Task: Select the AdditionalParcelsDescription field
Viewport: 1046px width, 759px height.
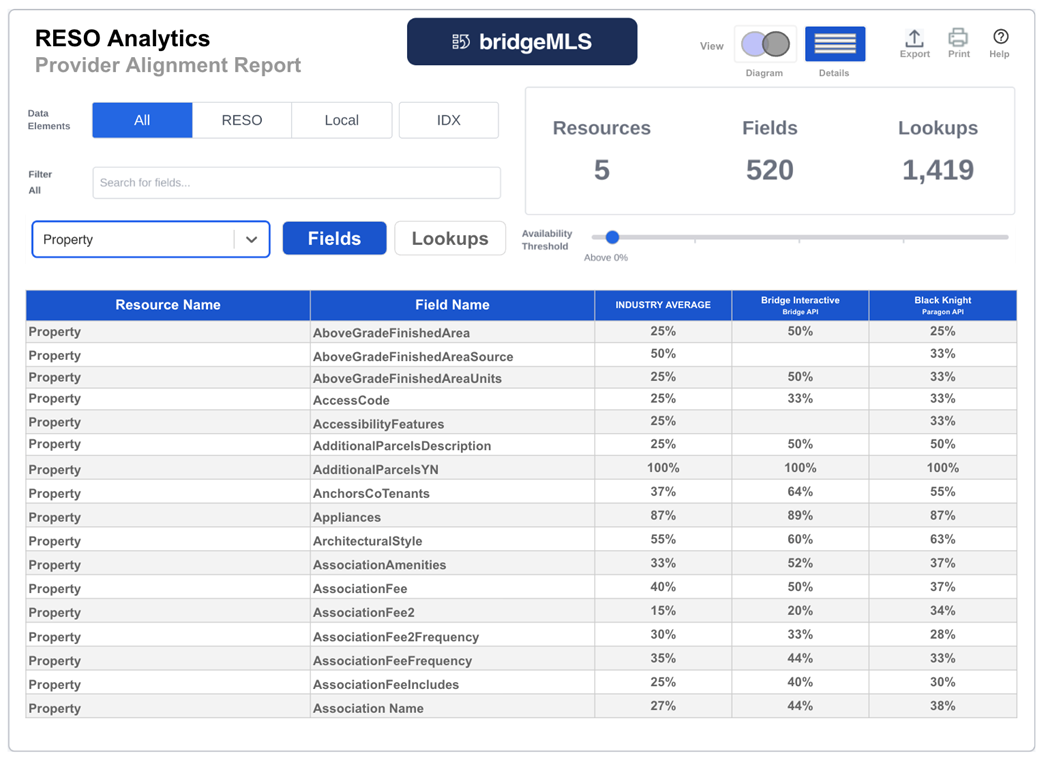Action: [402, 446]
